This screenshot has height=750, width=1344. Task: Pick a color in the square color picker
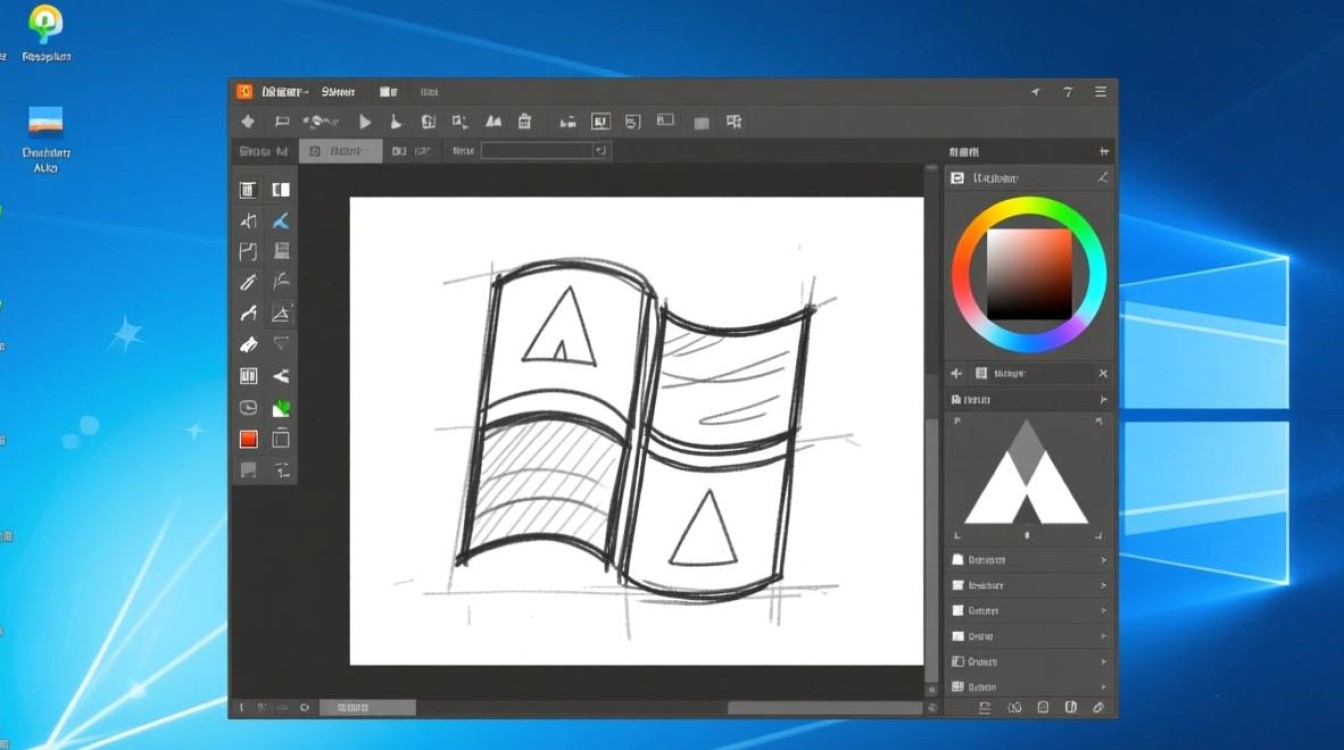coord(1029,273)
